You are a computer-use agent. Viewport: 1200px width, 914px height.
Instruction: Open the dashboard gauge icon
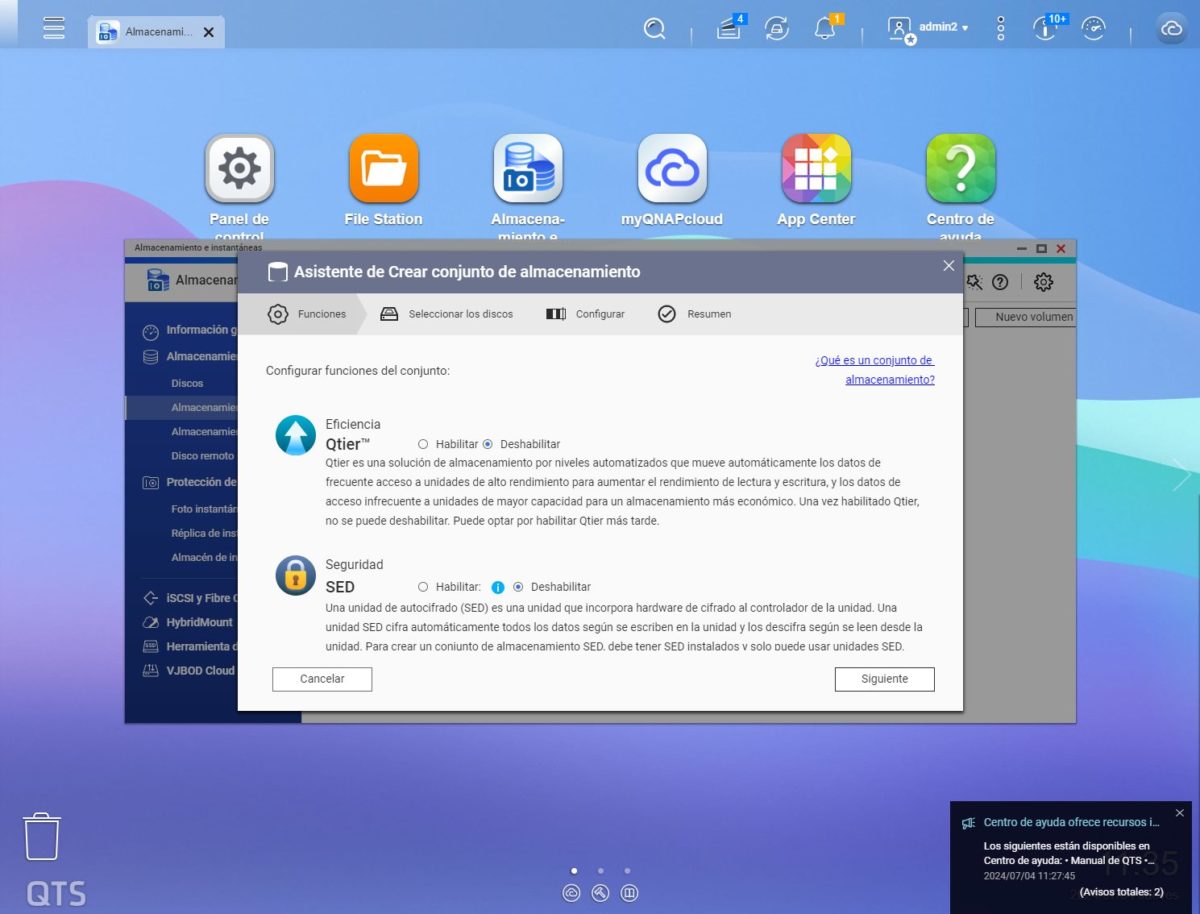(x=1094, y=29)
